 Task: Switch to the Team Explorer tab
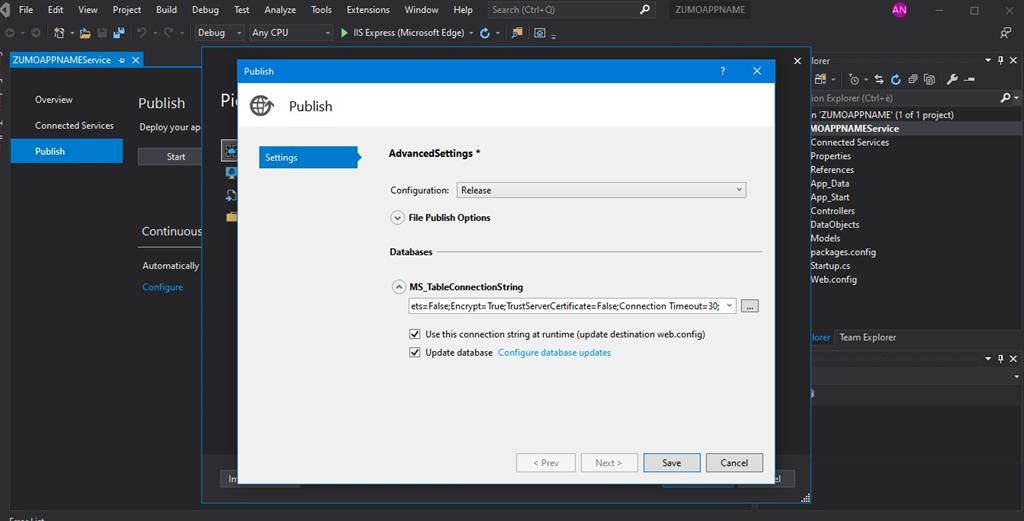[867, 337]
